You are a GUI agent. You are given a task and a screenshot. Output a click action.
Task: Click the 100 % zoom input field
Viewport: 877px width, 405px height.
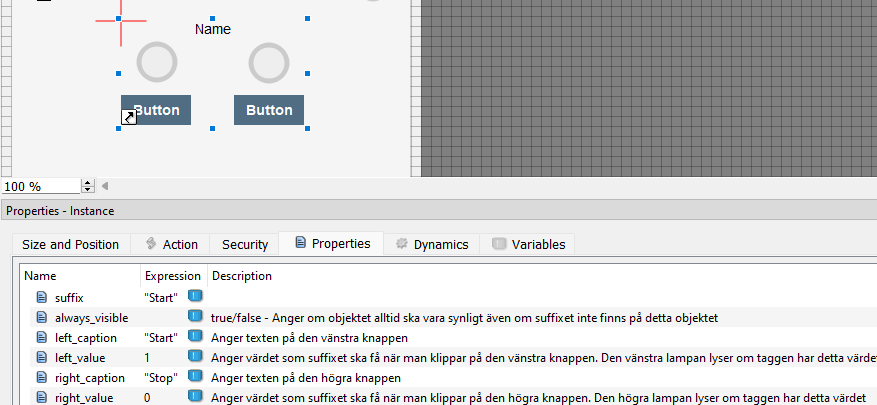tap(40, 186)
